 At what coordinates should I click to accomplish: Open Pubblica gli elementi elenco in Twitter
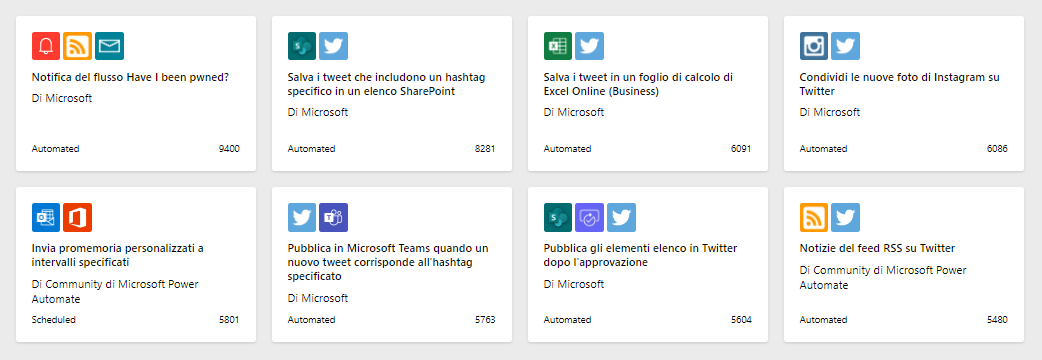tap(640, 255)
